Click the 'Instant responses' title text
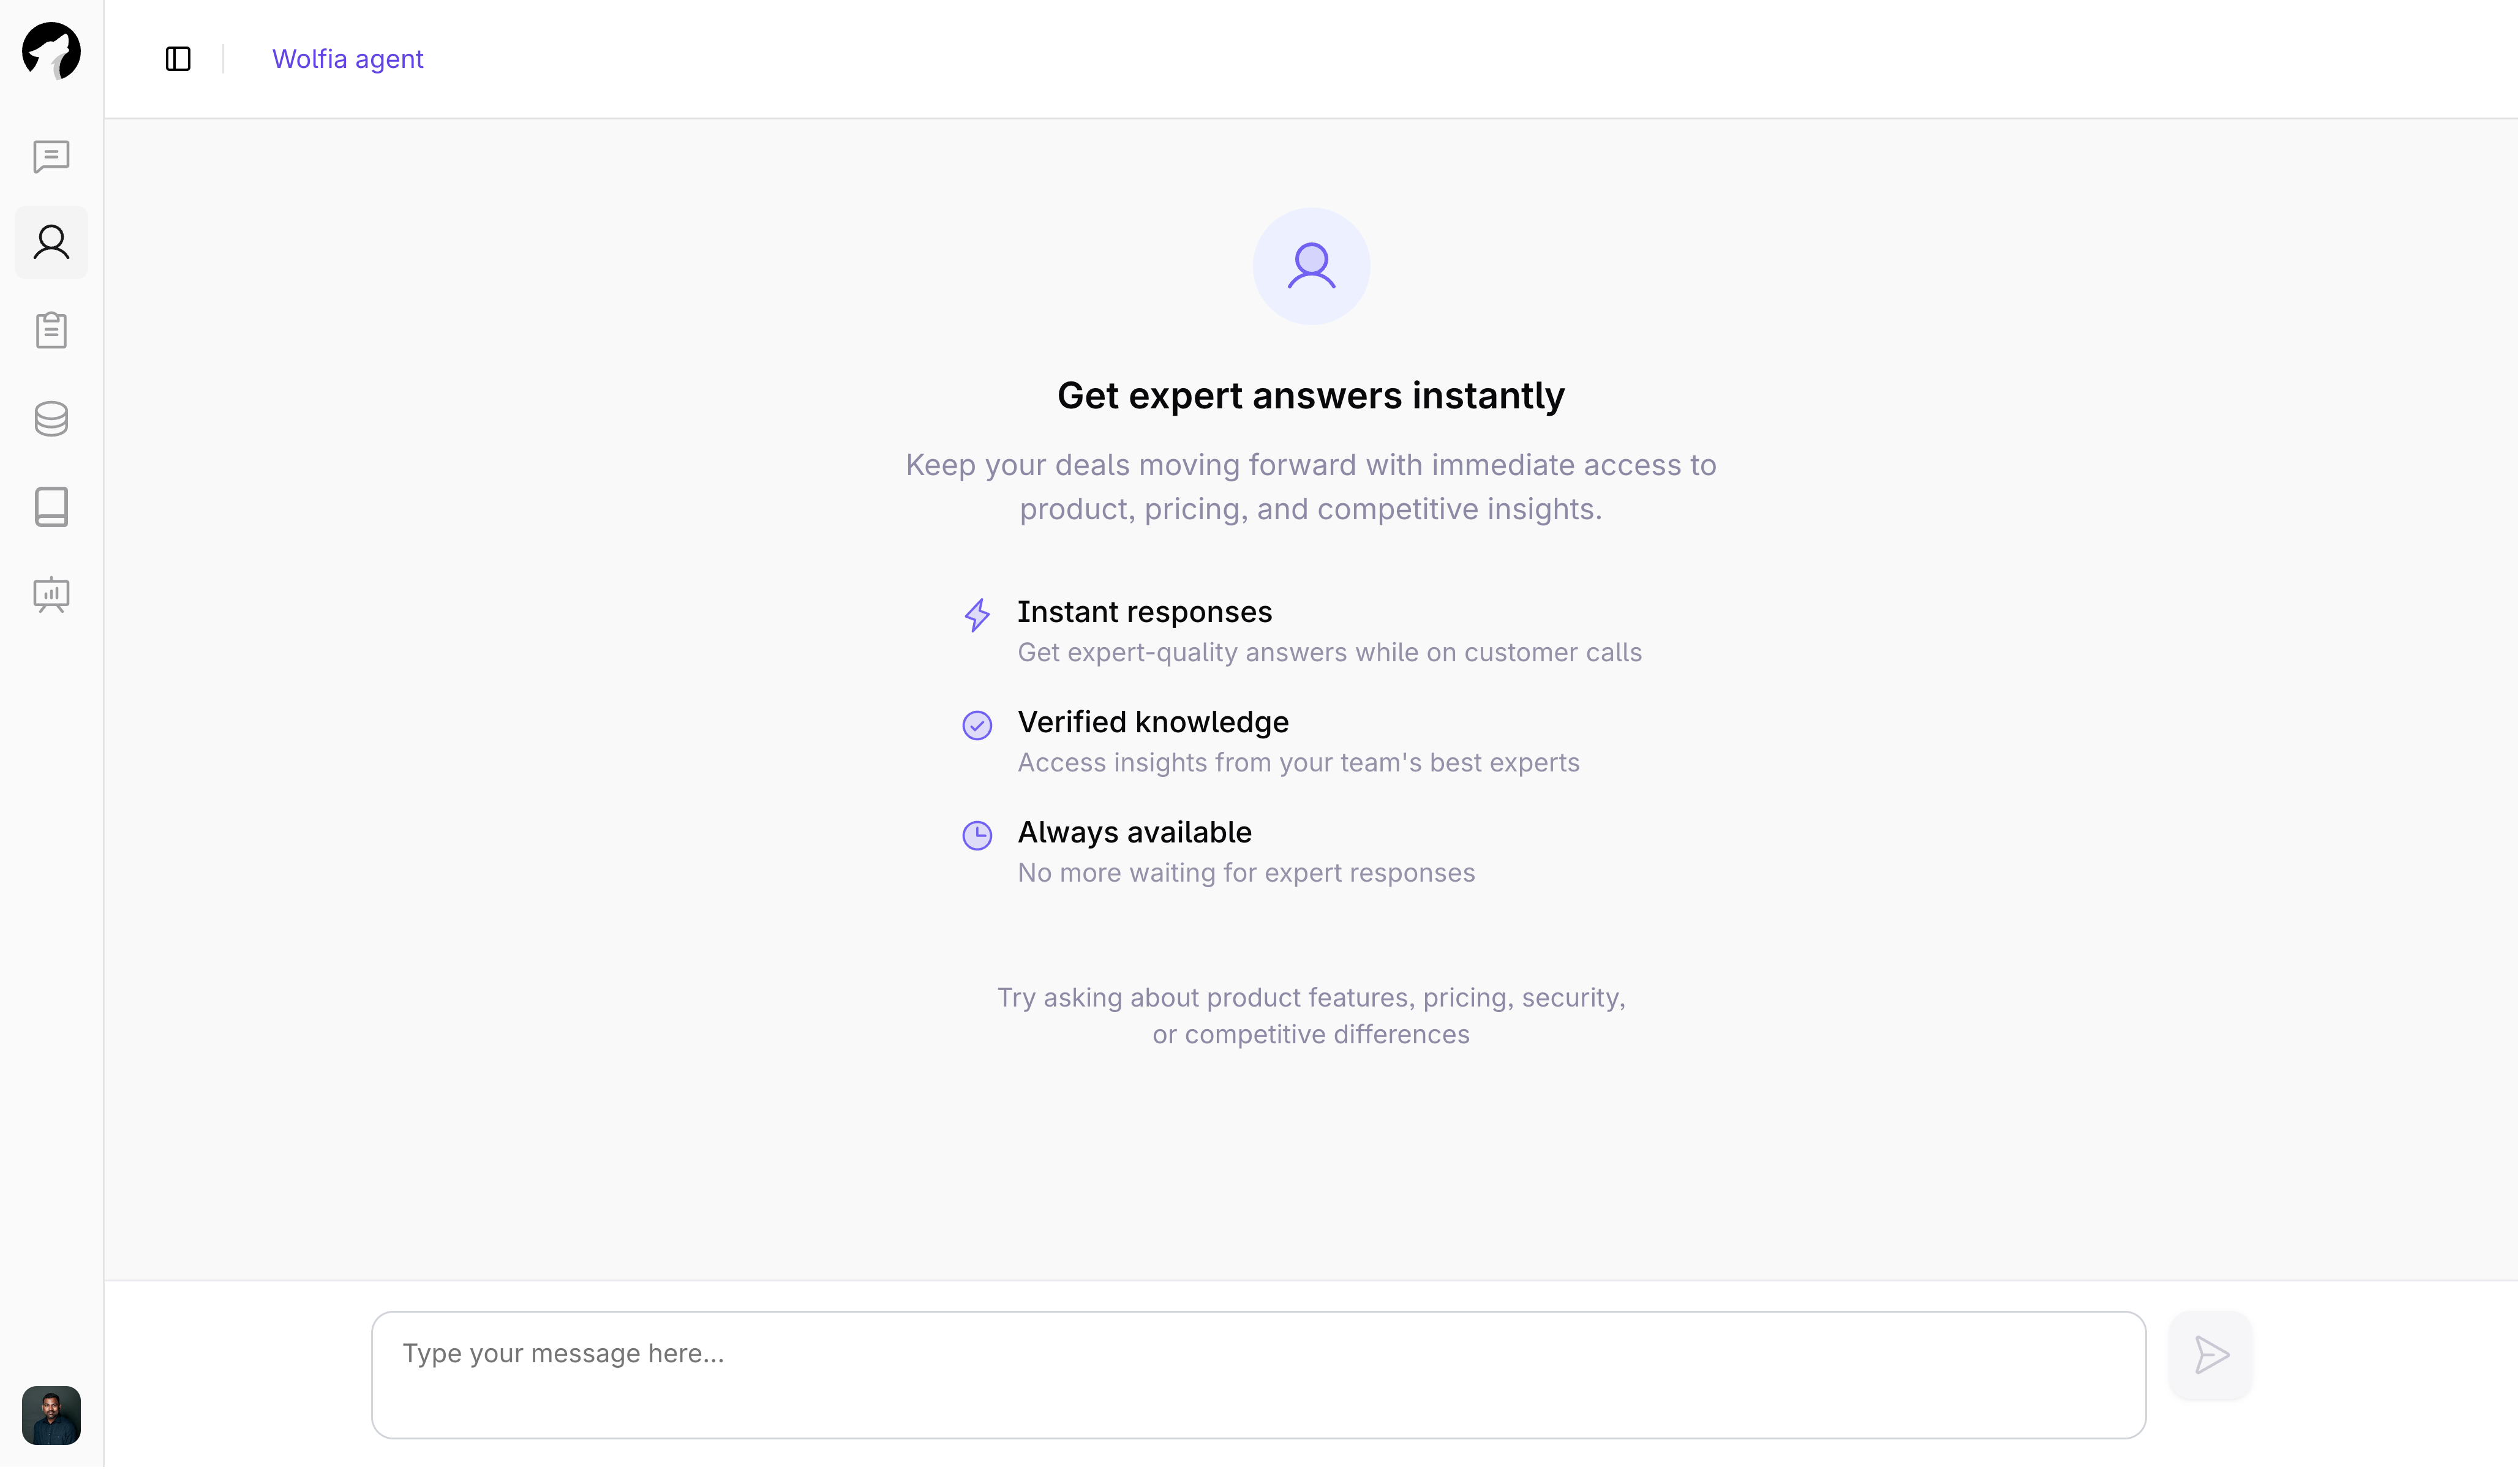This screenshot has width=2520, height=1470. click(x=1145, y=611)
